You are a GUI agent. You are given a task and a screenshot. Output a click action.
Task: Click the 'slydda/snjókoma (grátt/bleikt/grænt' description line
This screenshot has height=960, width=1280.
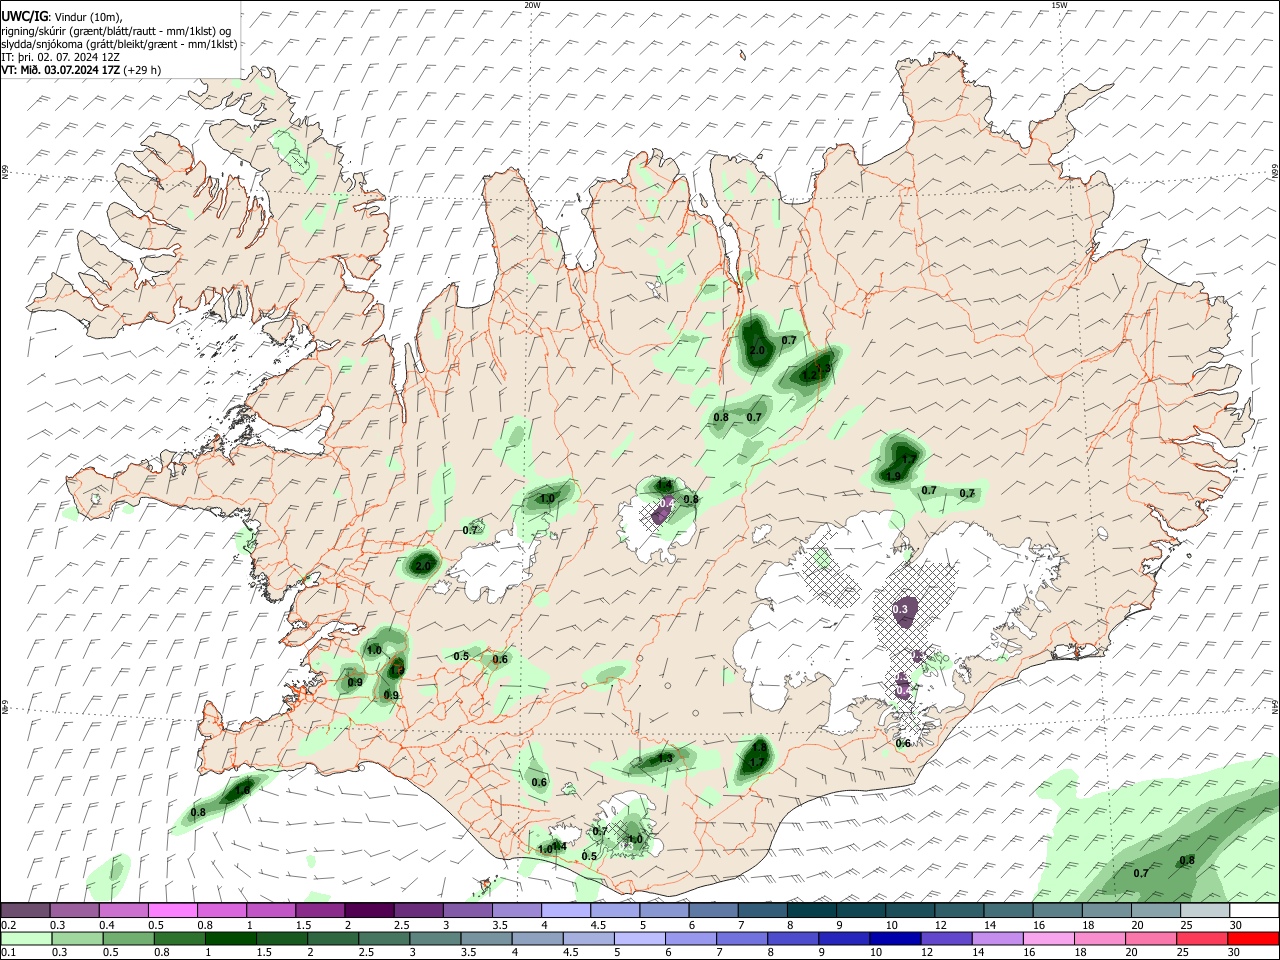pyautogui.click(x=119, y=44)
